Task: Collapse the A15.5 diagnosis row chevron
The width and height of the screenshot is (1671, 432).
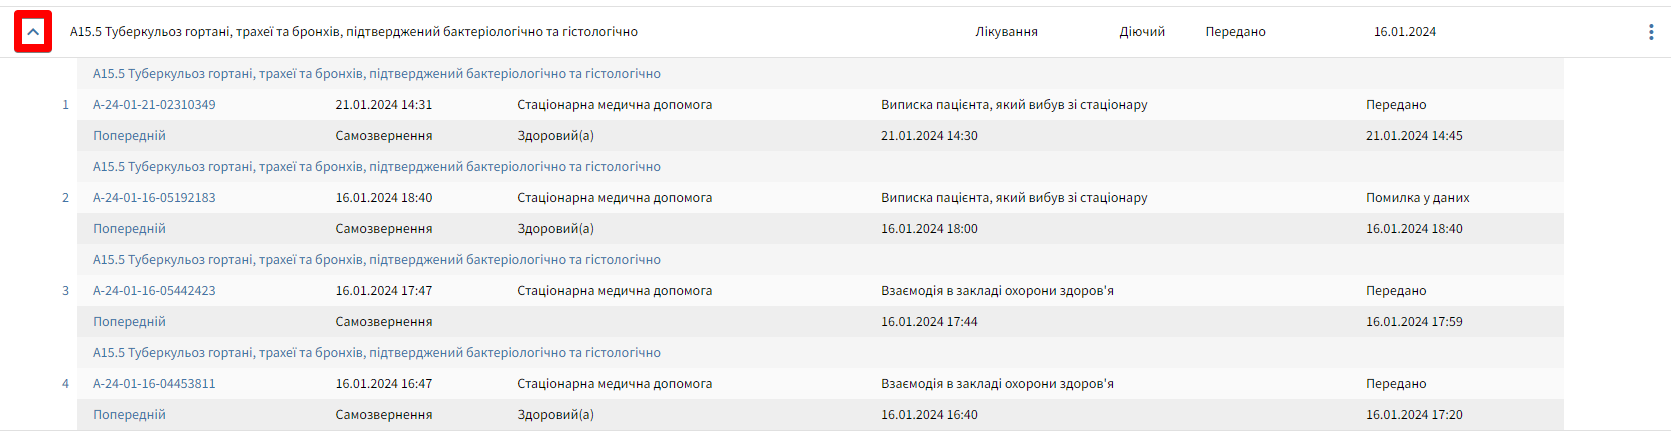Action: point(33,32)
